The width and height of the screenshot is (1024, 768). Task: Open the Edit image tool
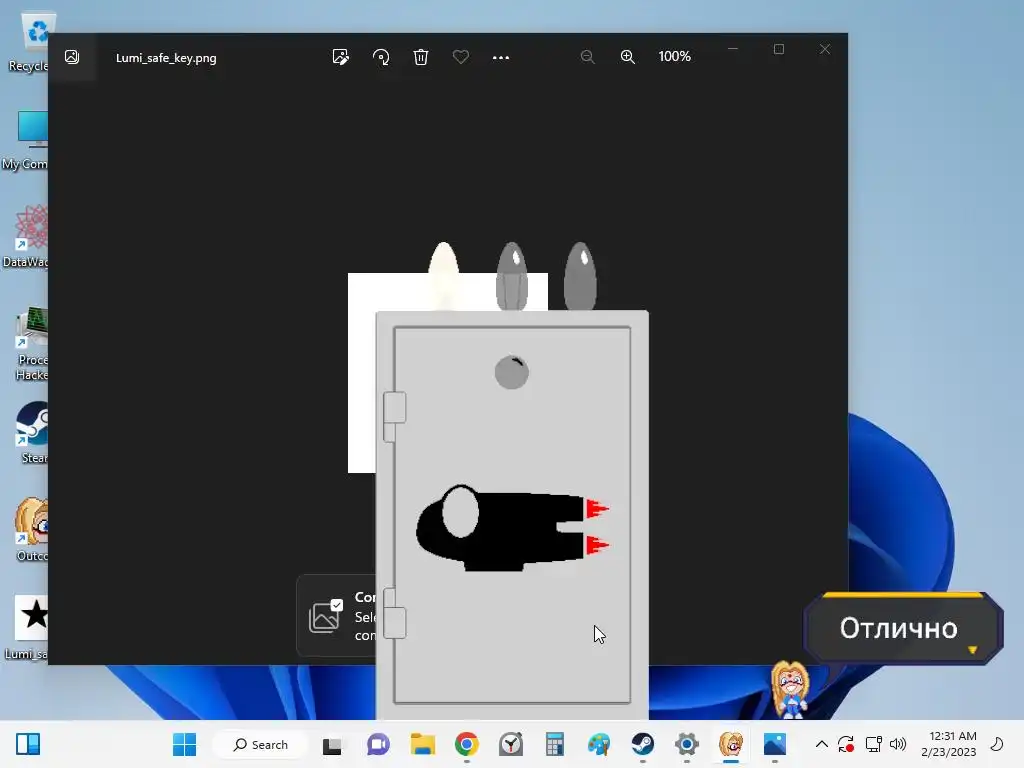[x=340, y=57]
